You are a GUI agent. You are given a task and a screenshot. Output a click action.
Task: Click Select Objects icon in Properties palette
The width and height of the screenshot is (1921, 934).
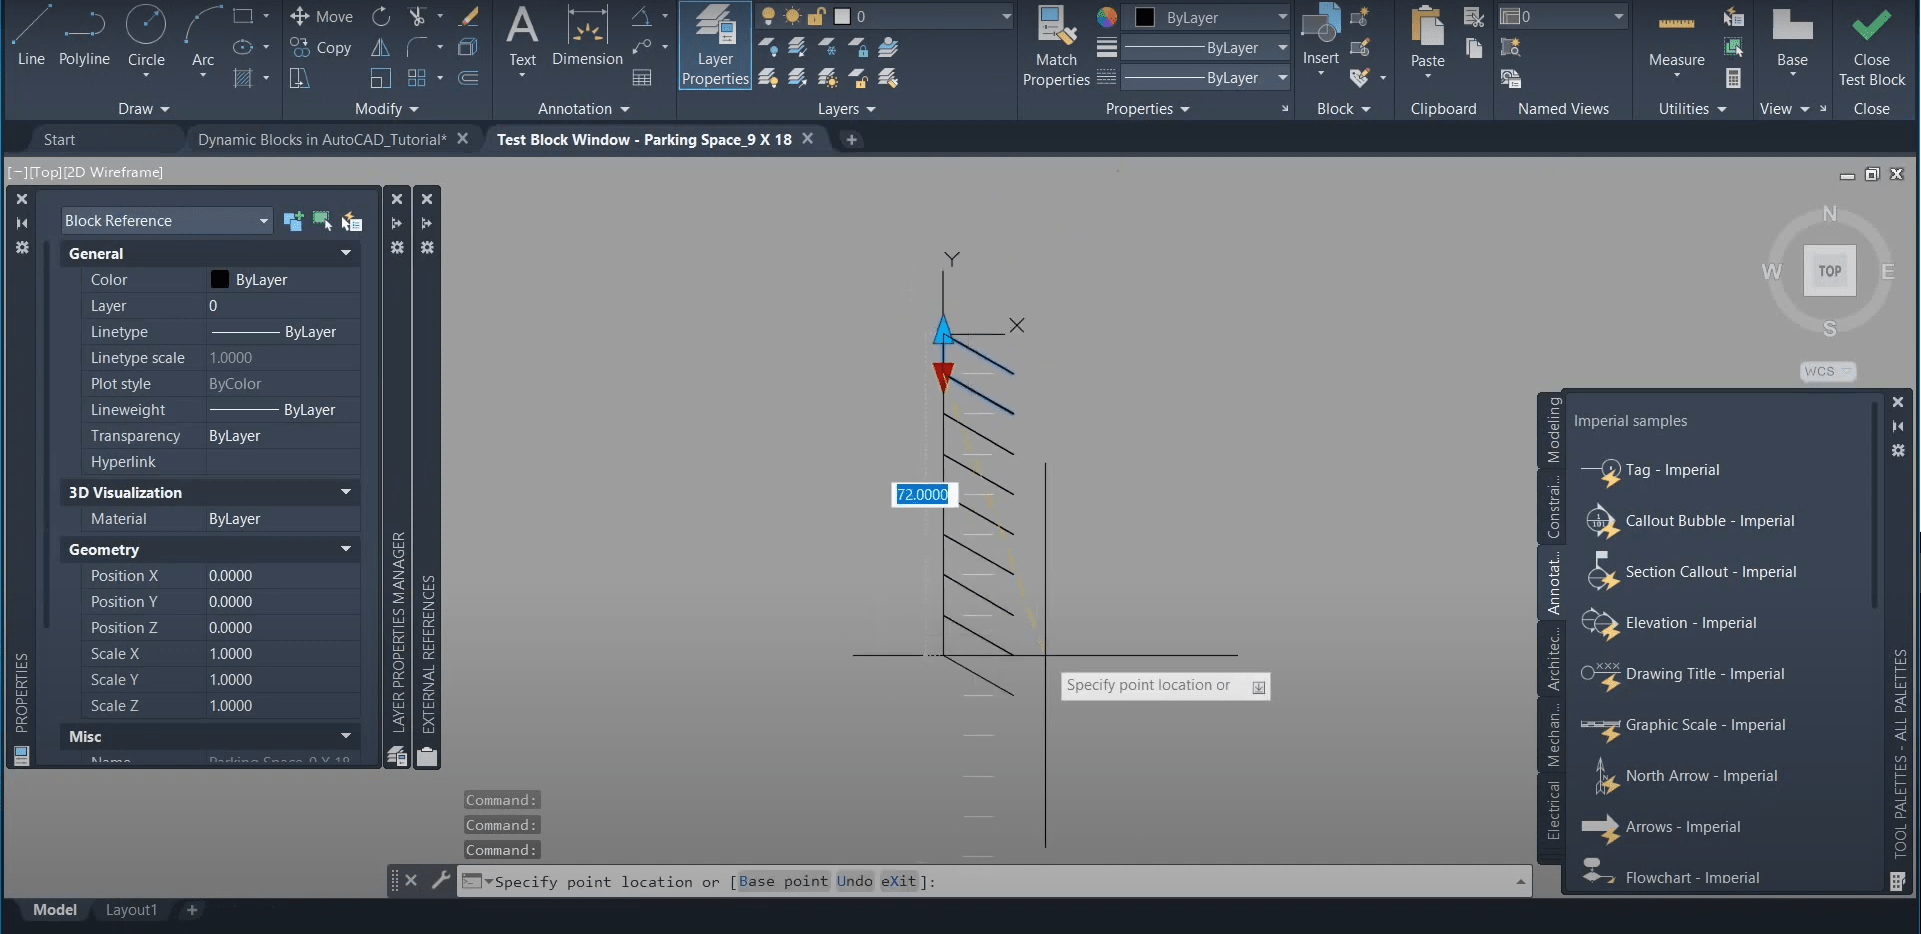point(322,221)
